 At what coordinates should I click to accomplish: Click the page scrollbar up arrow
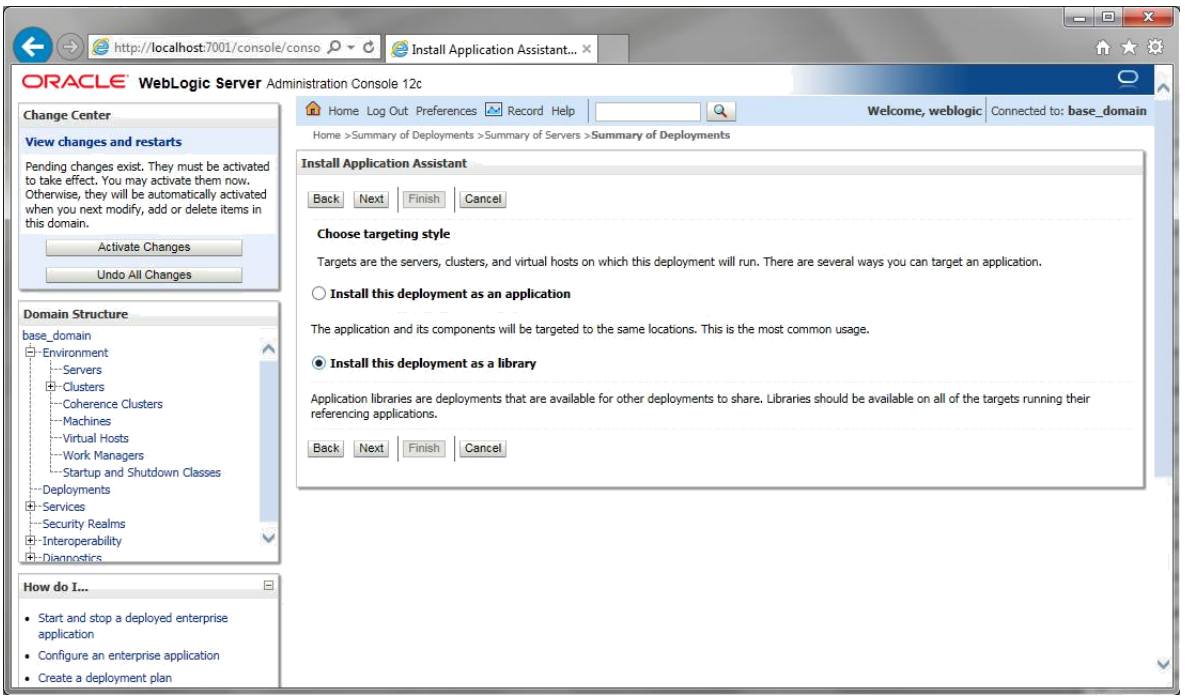(1163, 88)
